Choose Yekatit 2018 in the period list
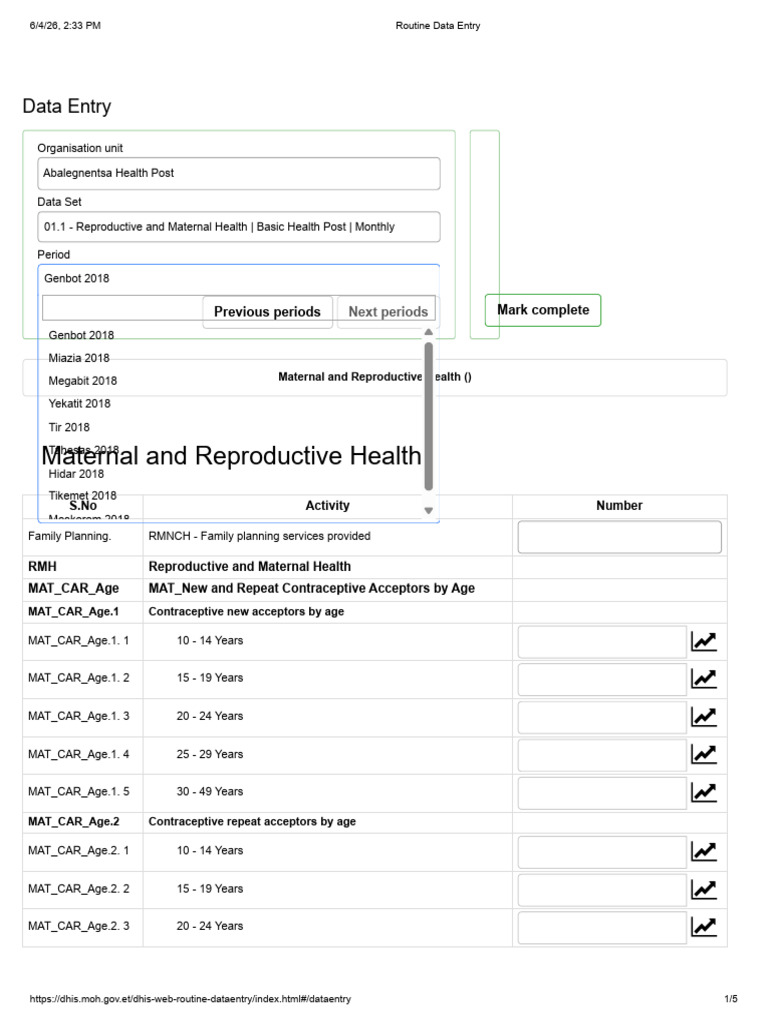Image resolution: width=768 pixels, height=1024 pixels. coord(80,404)
